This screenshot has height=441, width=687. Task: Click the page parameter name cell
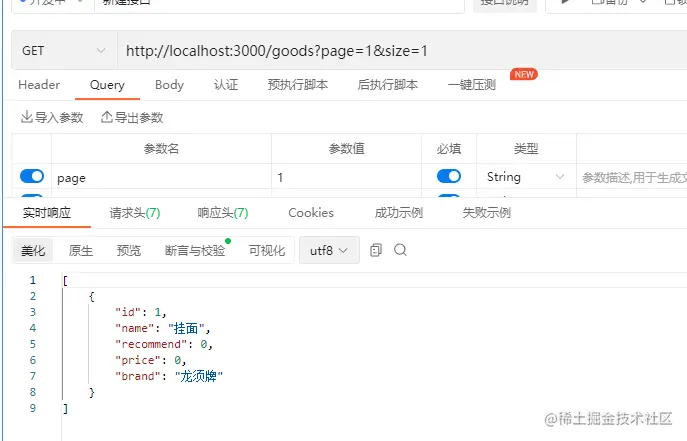[x=161, y=177]
